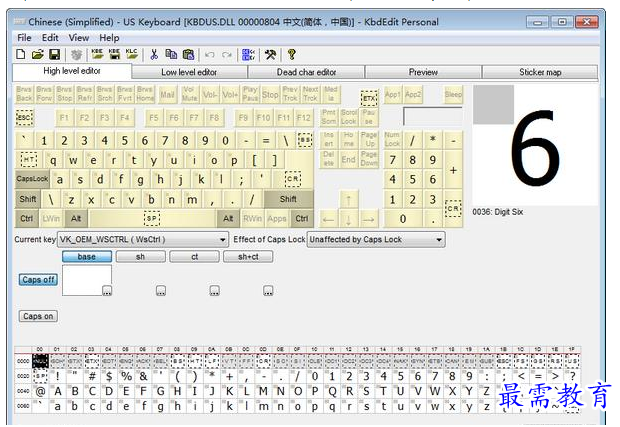
Task: Save as KBE file from the toolbar
Action: [114, 54]
